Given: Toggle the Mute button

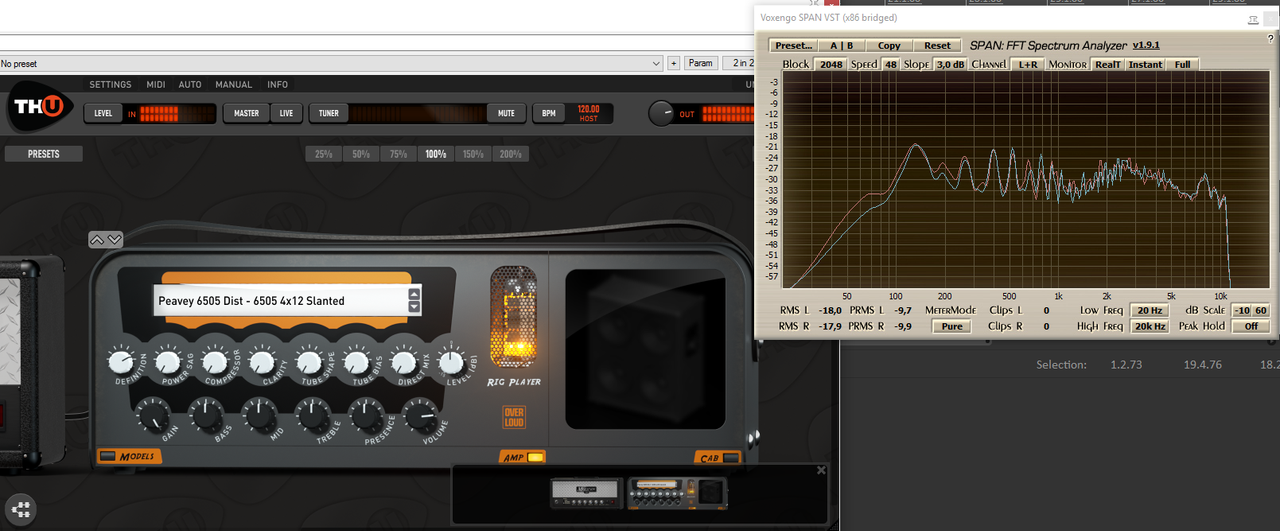Looking at the screenshot, I should coord(507,113).
